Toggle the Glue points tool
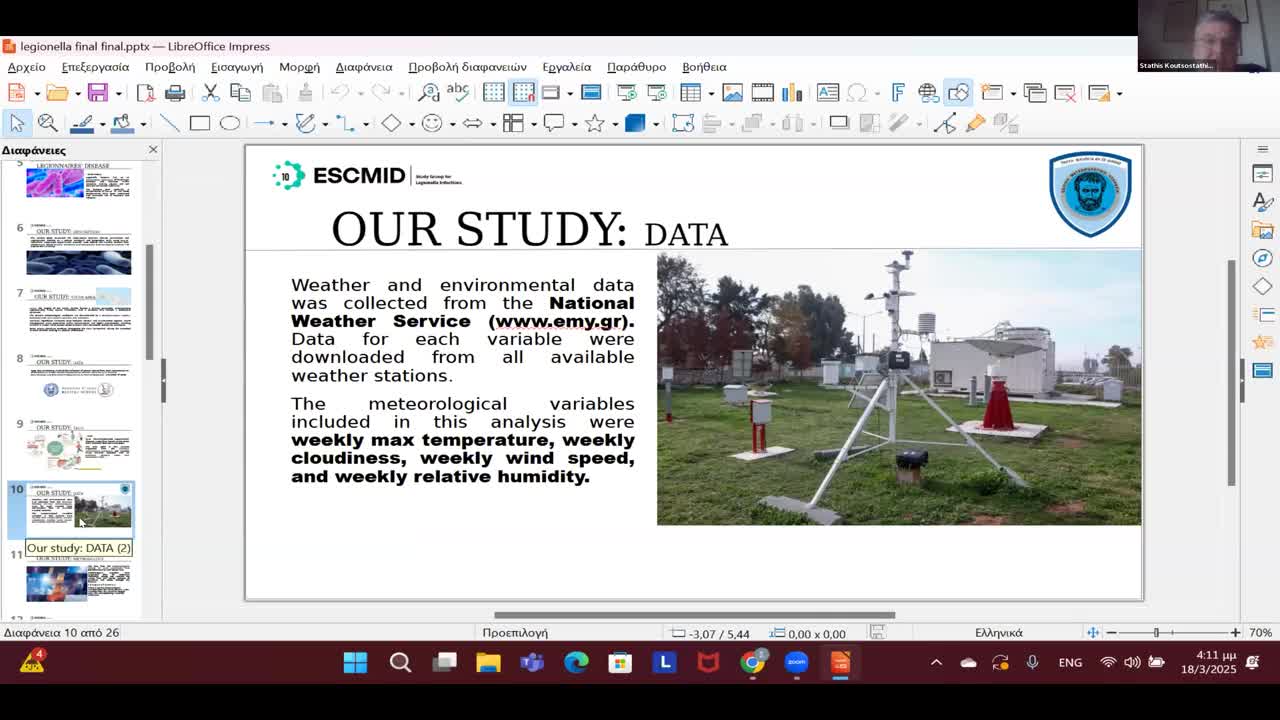The height and width of the screenshot is (720, 1280). point(975,123)
